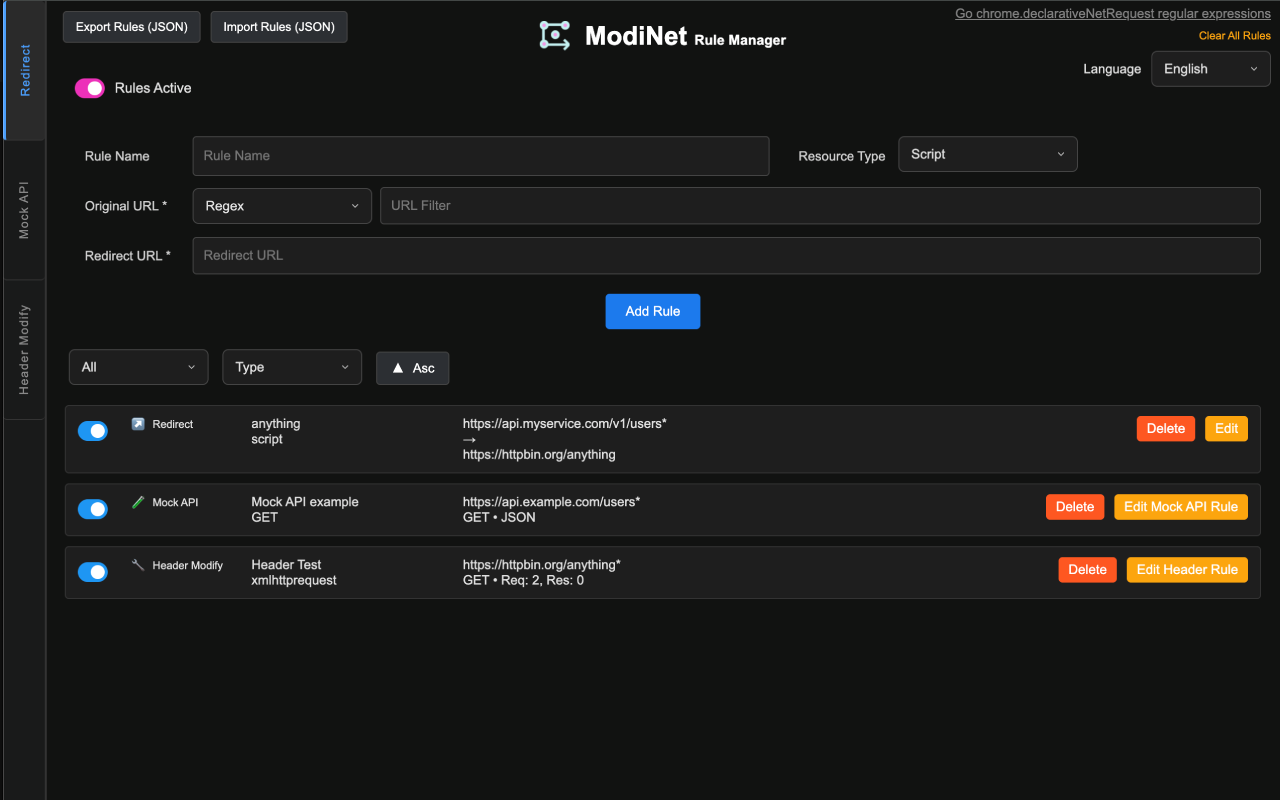The image size is (1280, 800).
Task: Disable the Rules Active toggle
Action: point(90,88)
